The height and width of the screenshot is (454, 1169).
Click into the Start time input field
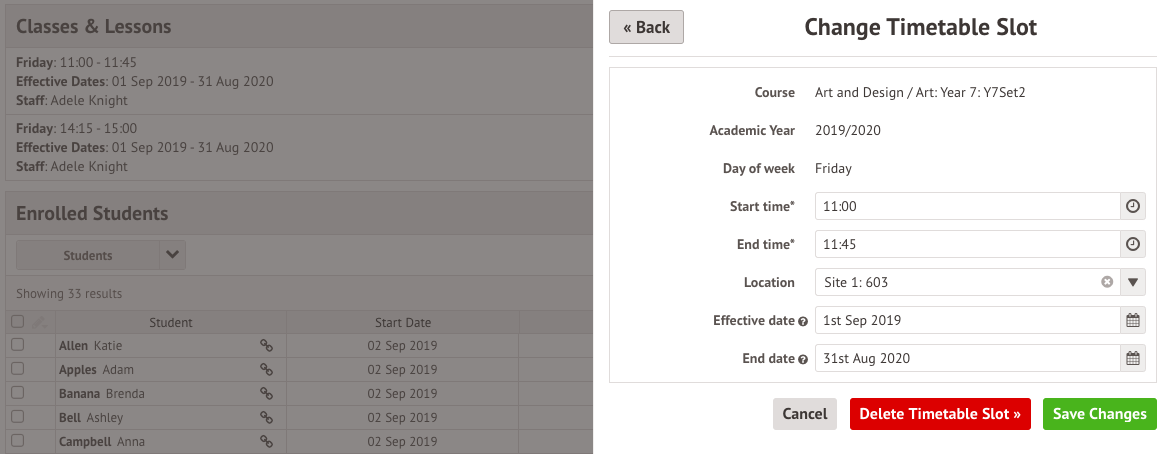[966, 206]
